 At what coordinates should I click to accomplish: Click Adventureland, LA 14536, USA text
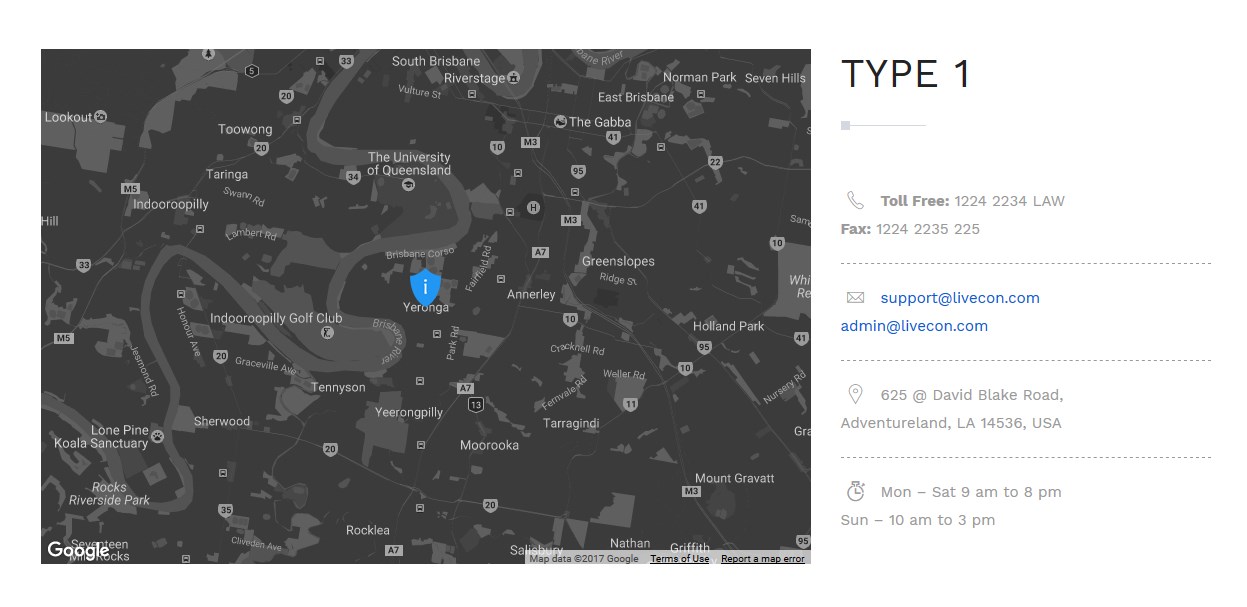951,423
